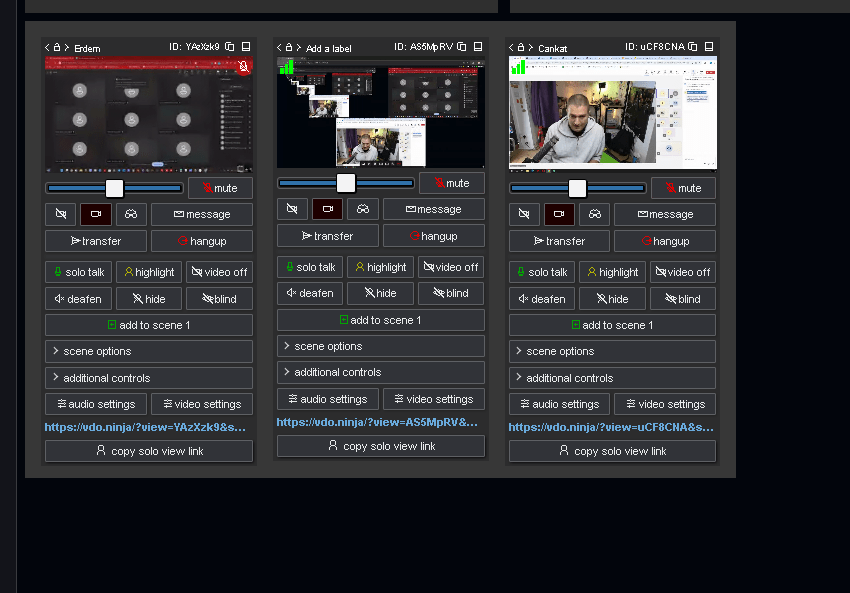The height and width of the screenshot is (593, 850).
Task: Add Cankat to scene 1
Action: pyautogui.click(x=613, y=325)
